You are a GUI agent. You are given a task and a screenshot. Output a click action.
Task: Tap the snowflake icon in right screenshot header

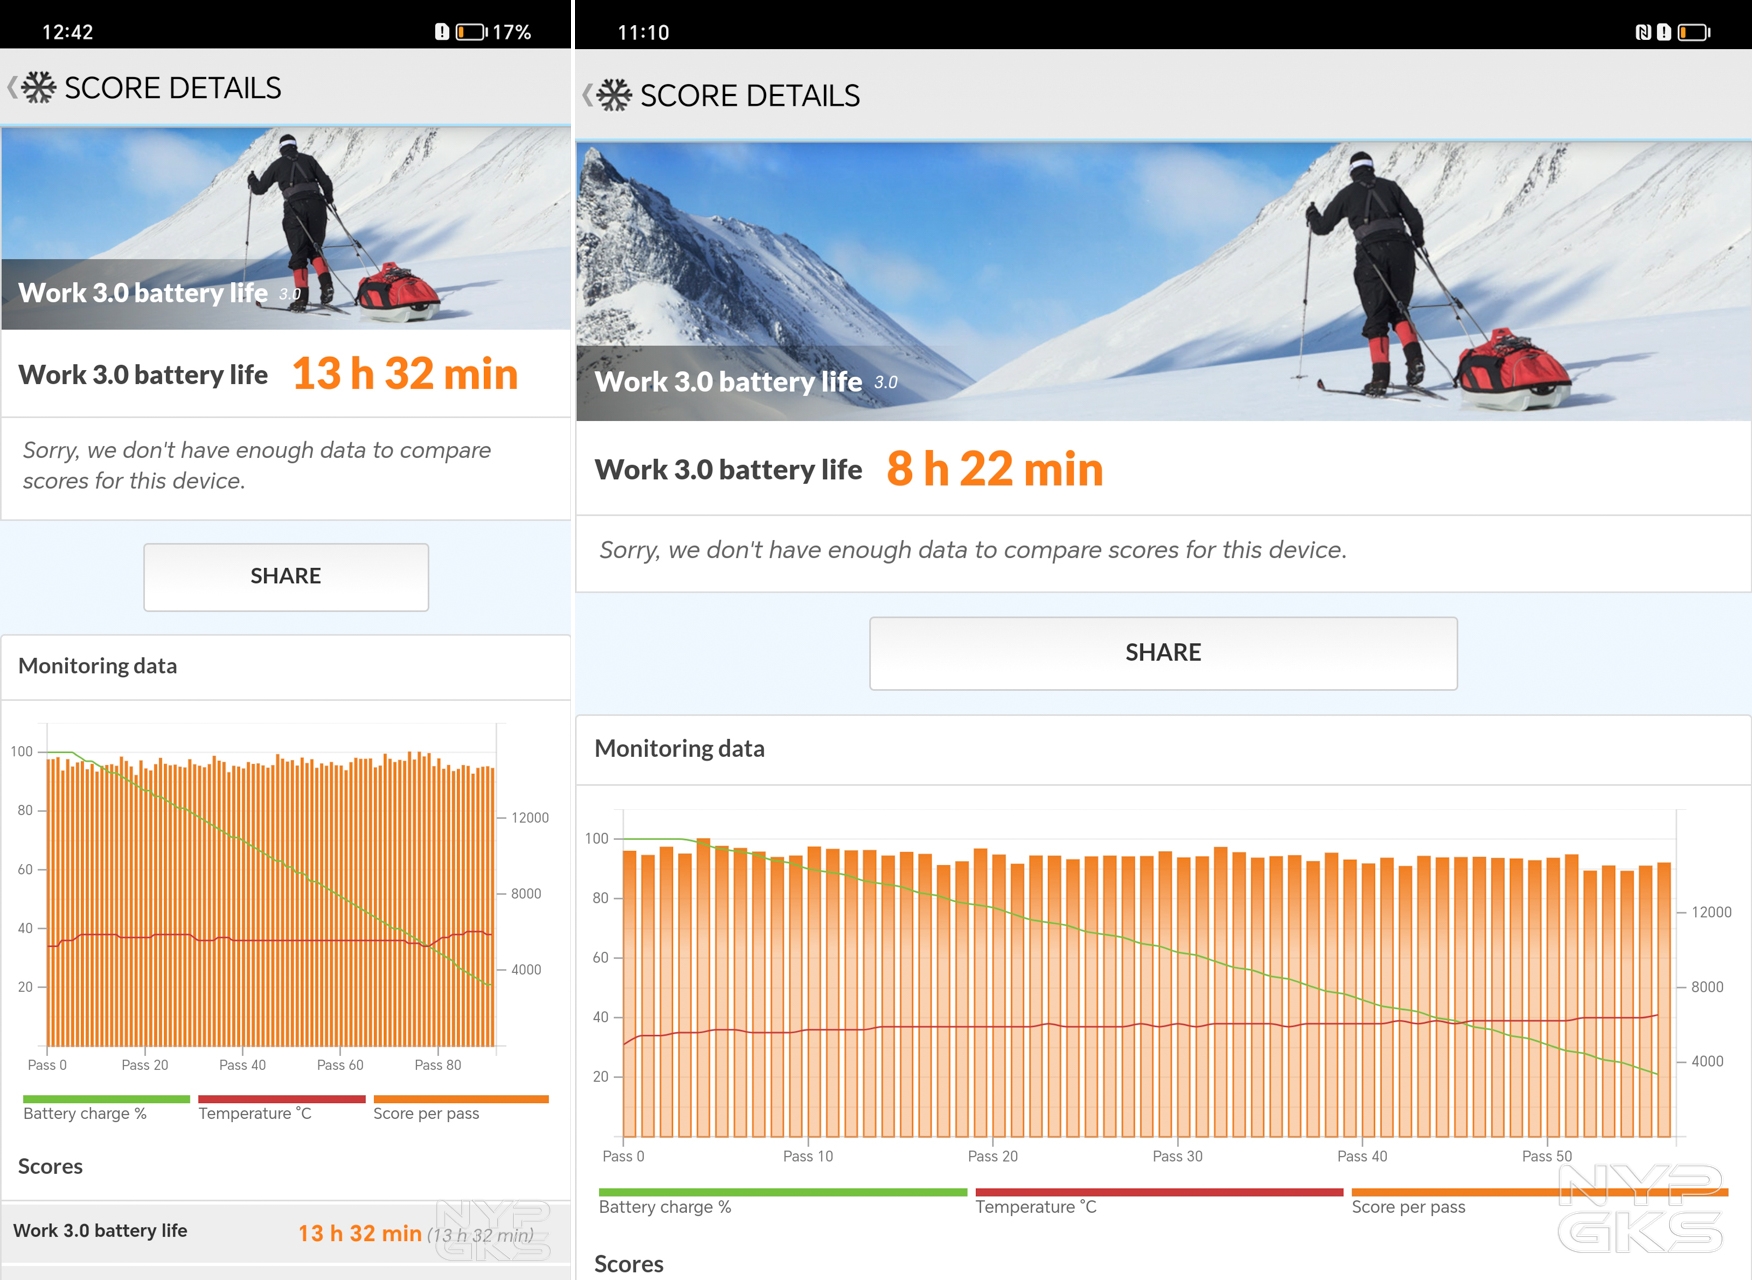pos(614,96)
